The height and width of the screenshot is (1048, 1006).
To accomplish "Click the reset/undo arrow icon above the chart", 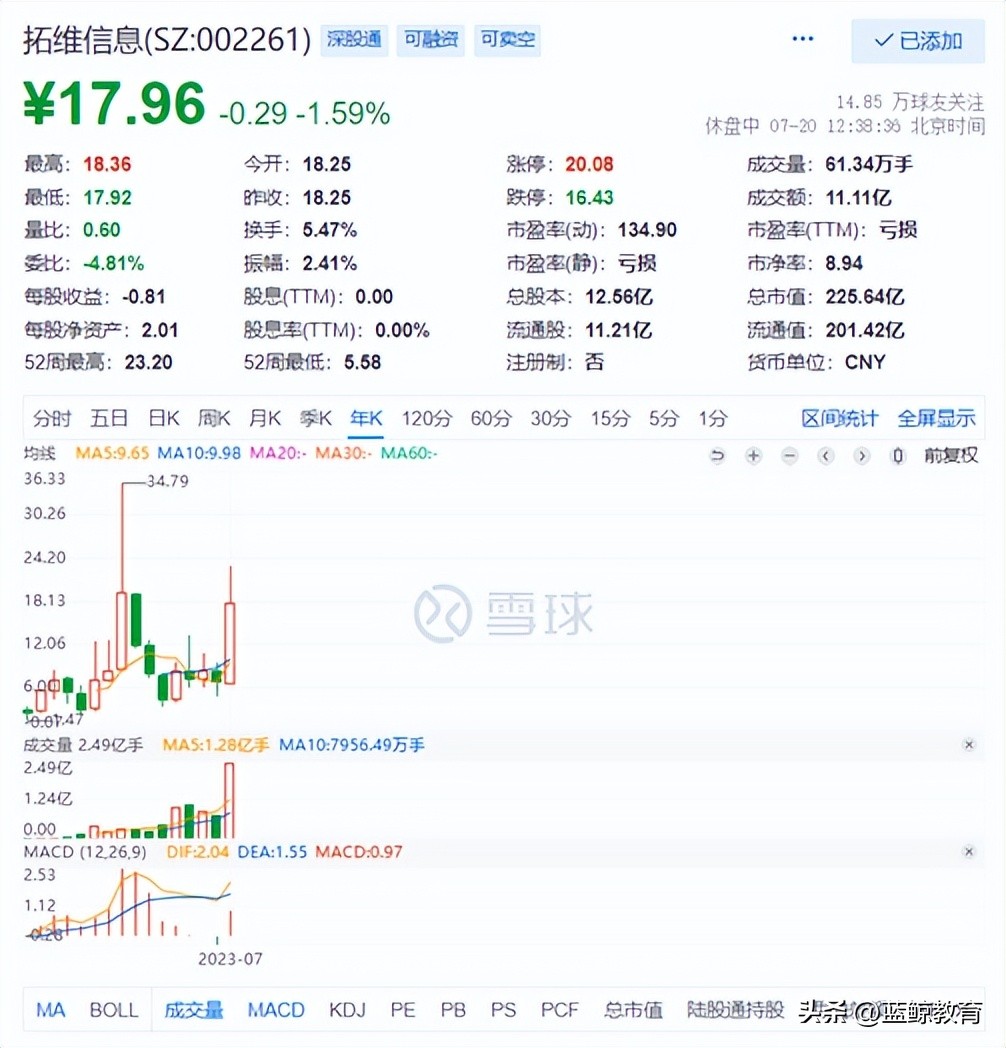I will point(718,455).
